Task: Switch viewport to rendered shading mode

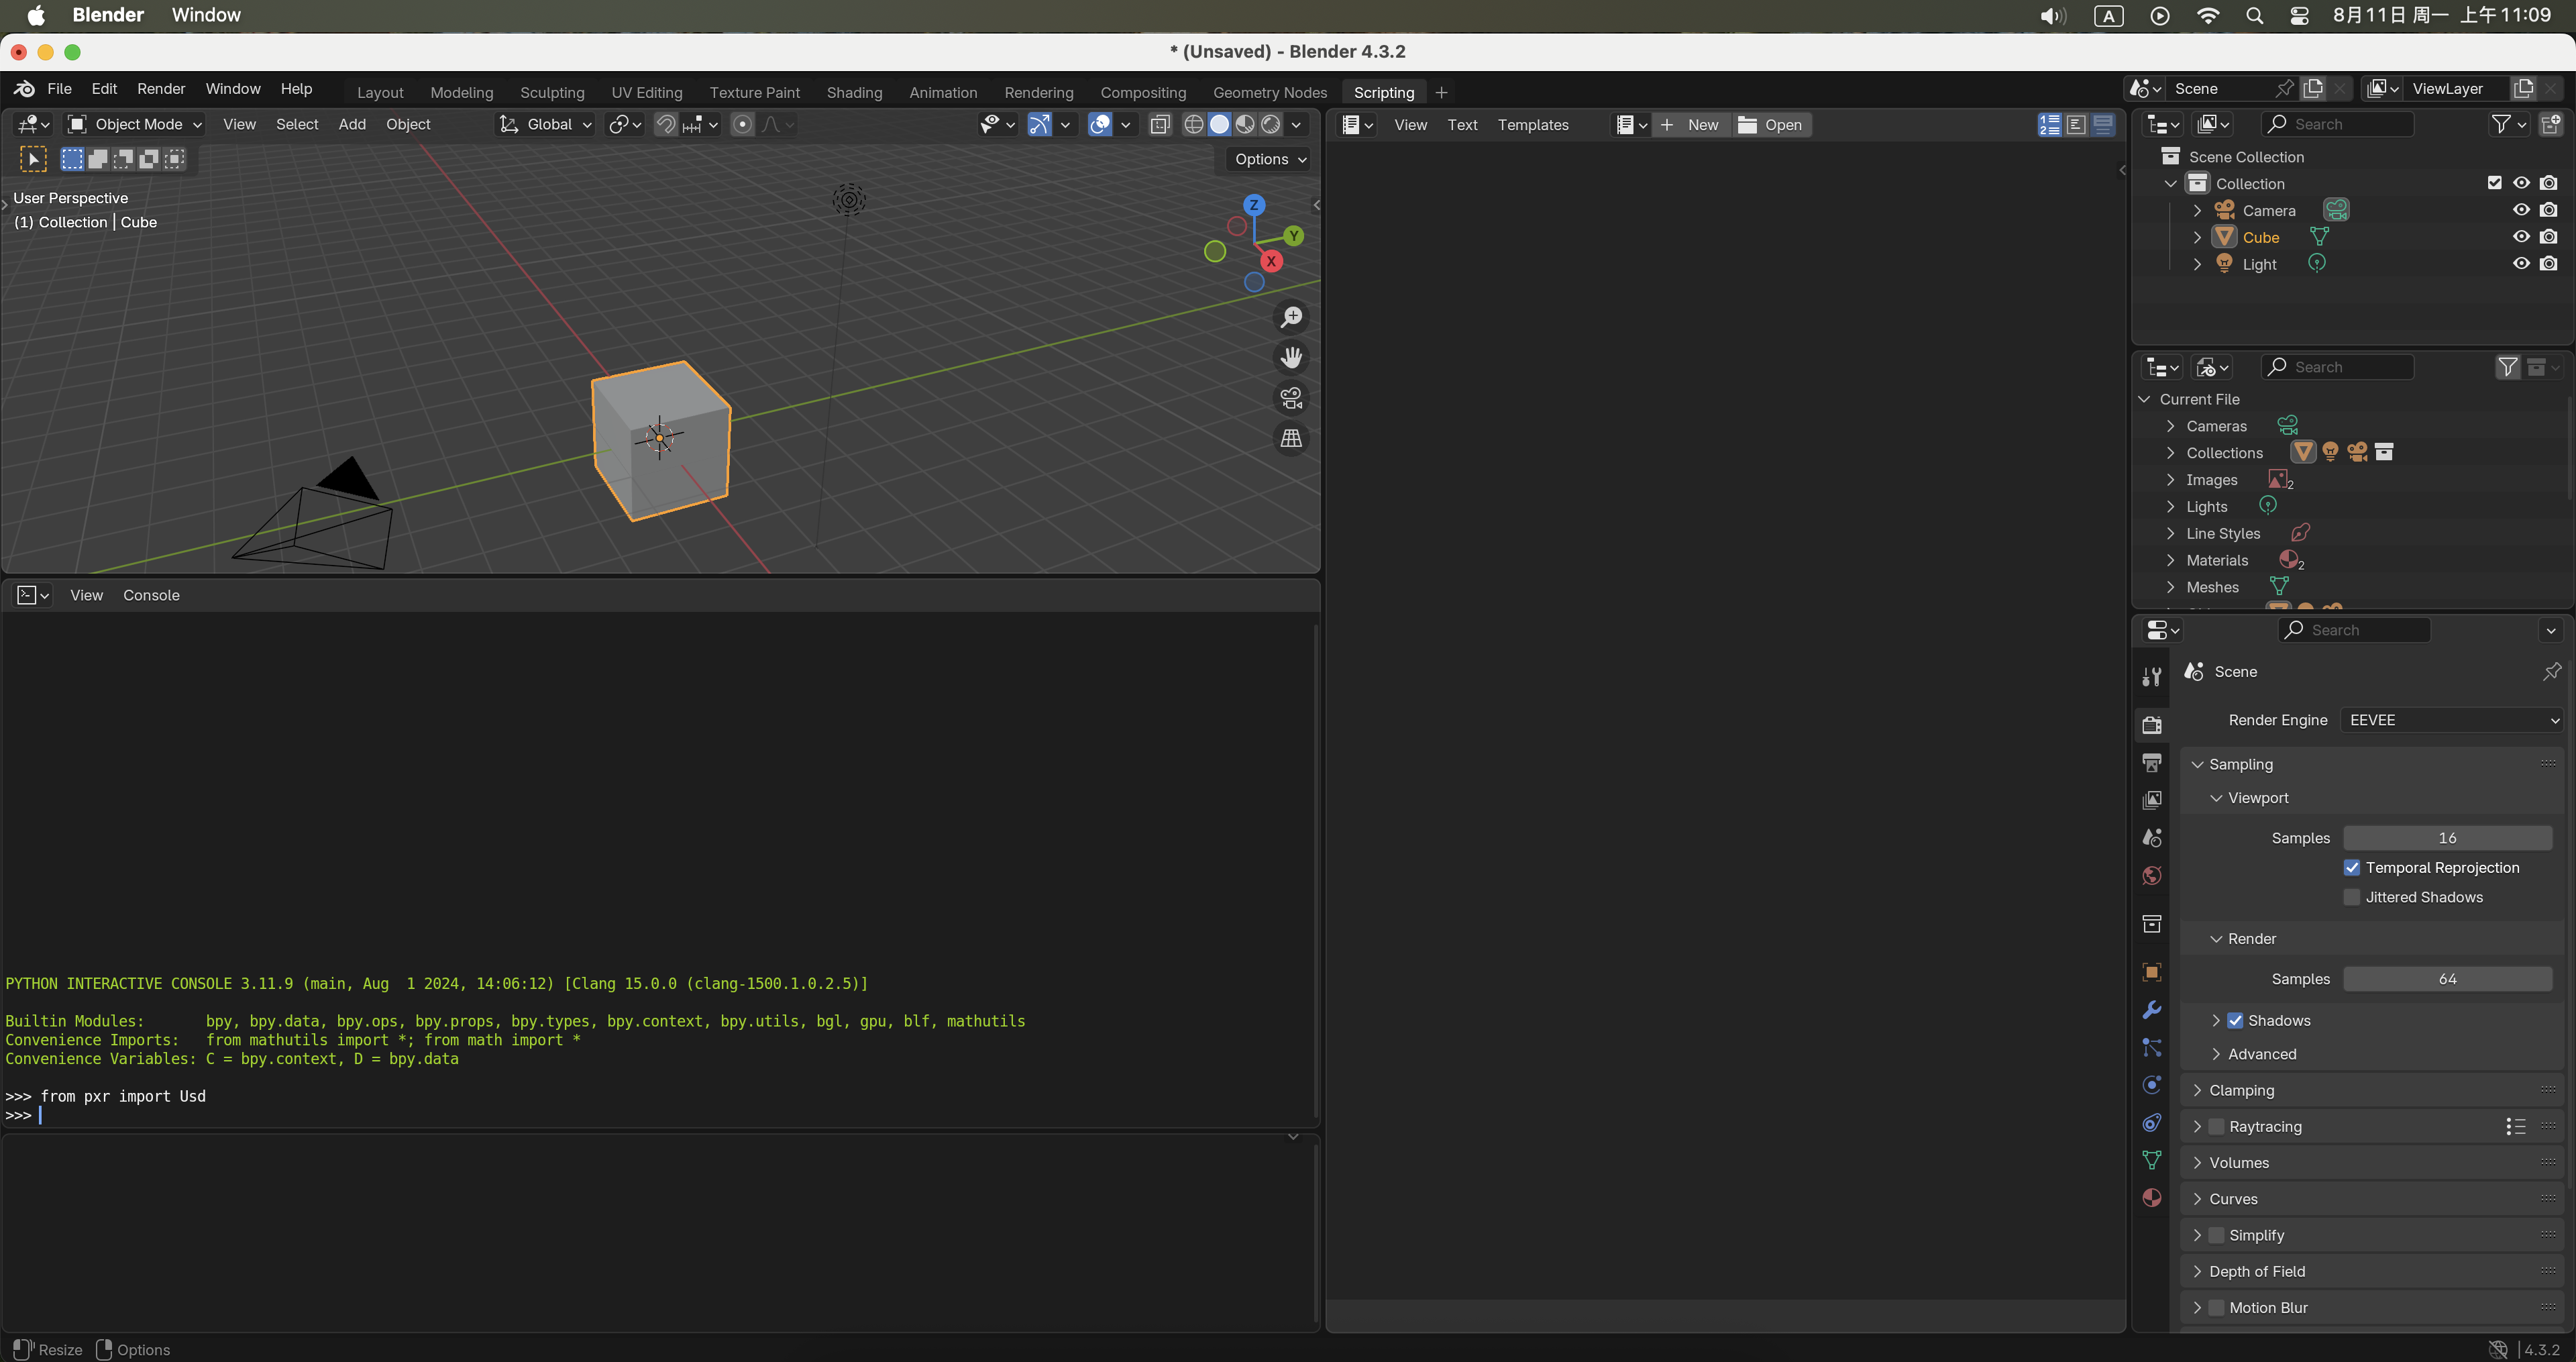Action: pyautogui.click(x=1271, y=124)
